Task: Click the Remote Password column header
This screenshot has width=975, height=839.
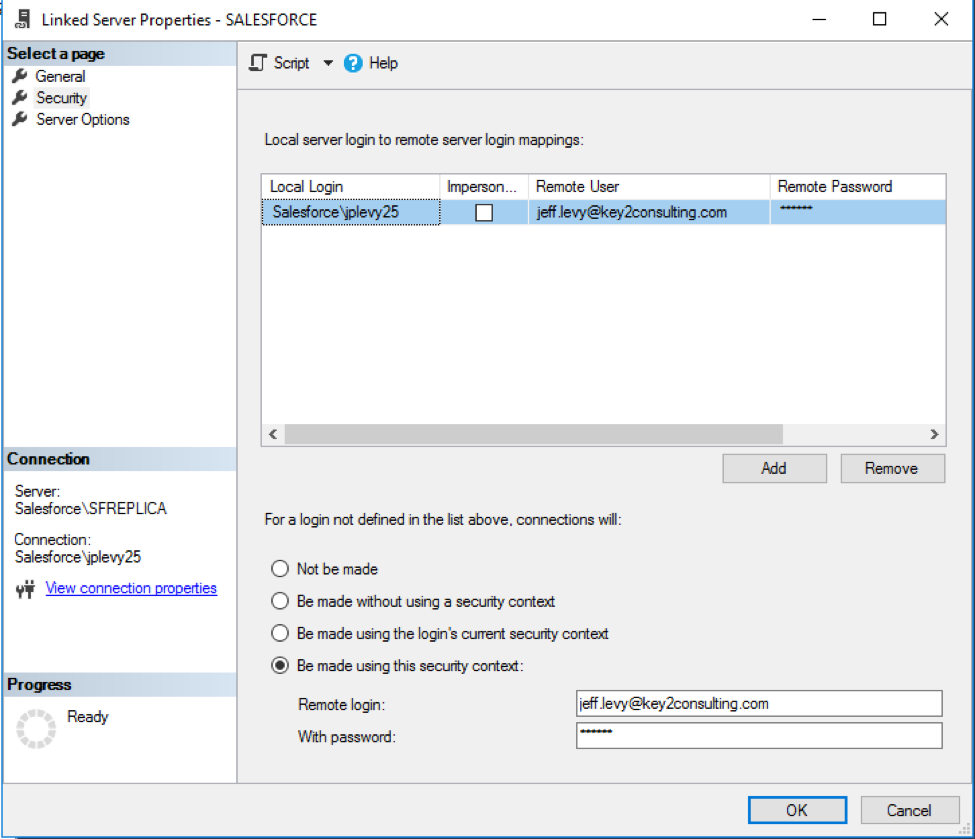Action: point(858,187)
